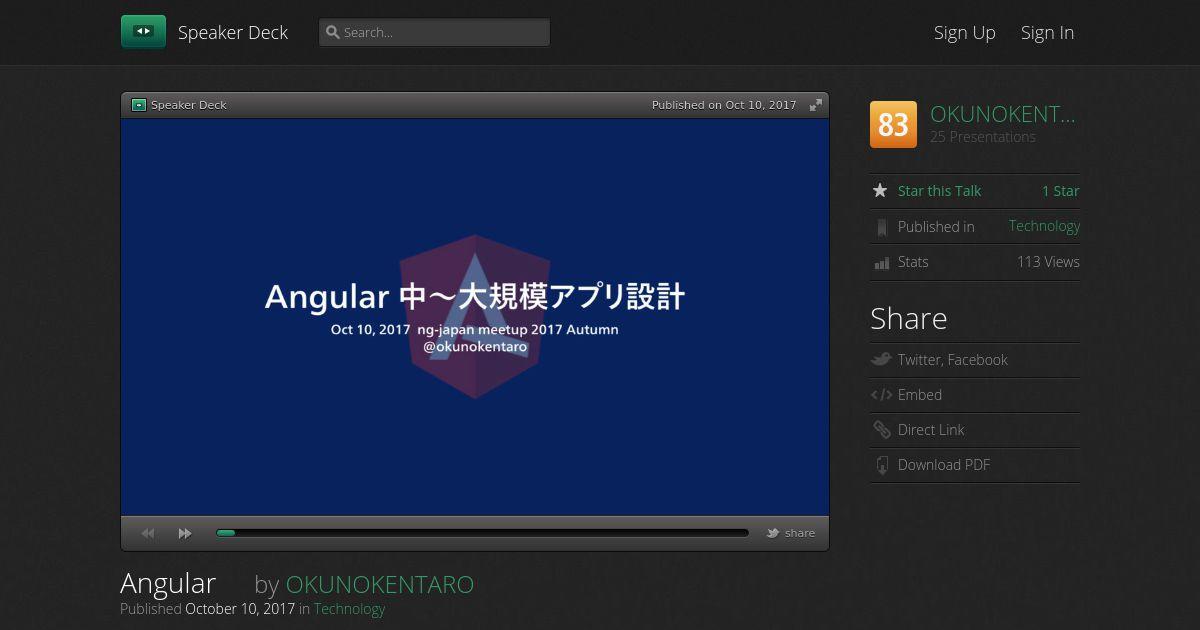Click the Embed code brackets icon
This screenshot has width=1200, height=630.
point(881,395)
